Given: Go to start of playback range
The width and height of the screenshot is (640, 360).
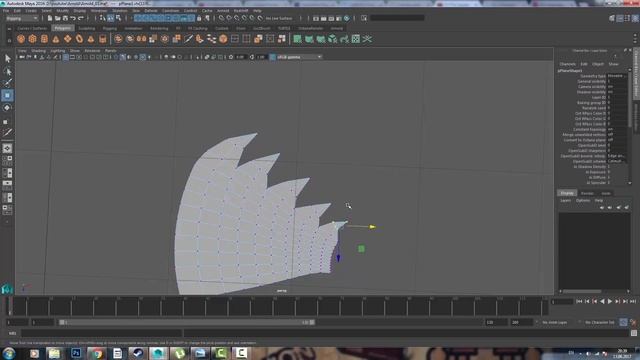Looking at the screenshot, I should coord(579,301).
